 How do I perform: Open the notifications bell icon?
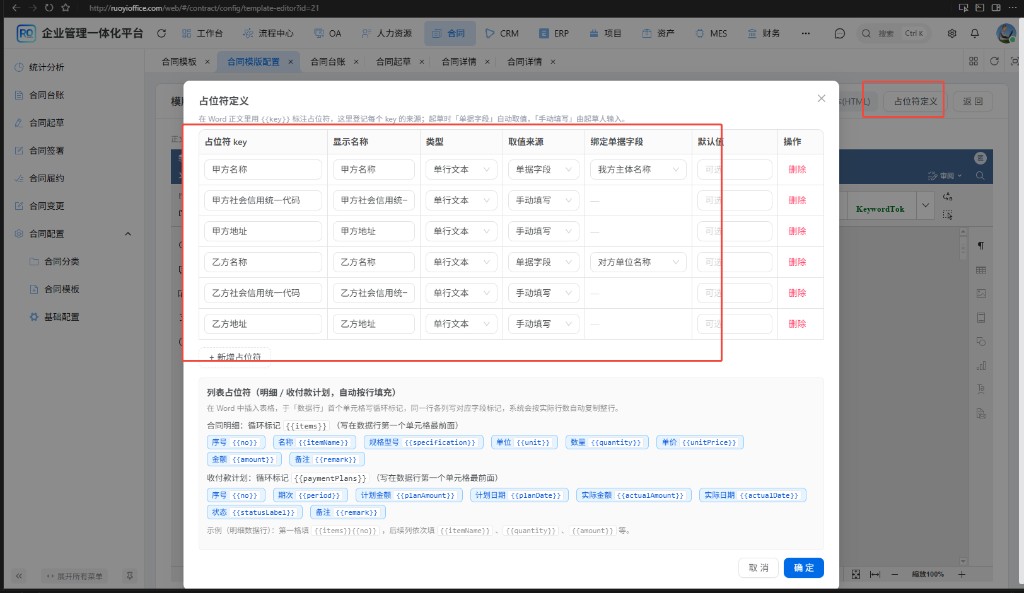pos(975,33)
